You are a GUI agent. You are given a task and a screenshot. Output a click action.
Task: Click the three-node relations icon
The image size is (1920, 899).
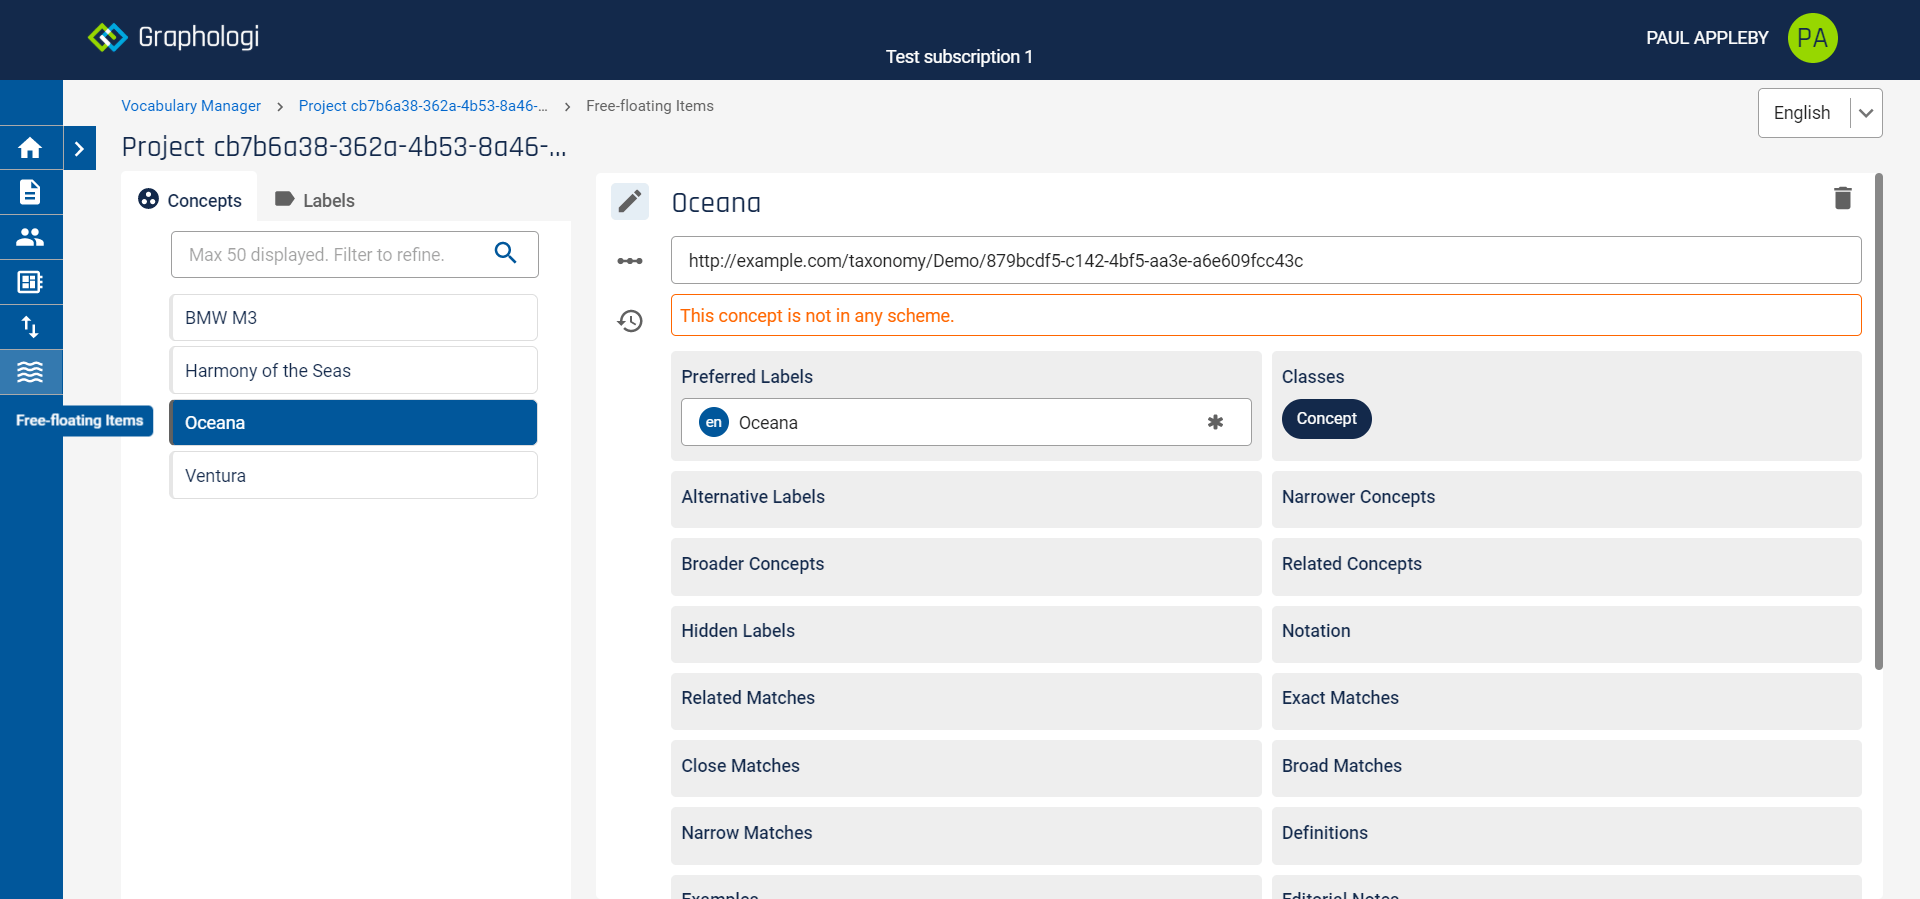(x=630, y=261)
